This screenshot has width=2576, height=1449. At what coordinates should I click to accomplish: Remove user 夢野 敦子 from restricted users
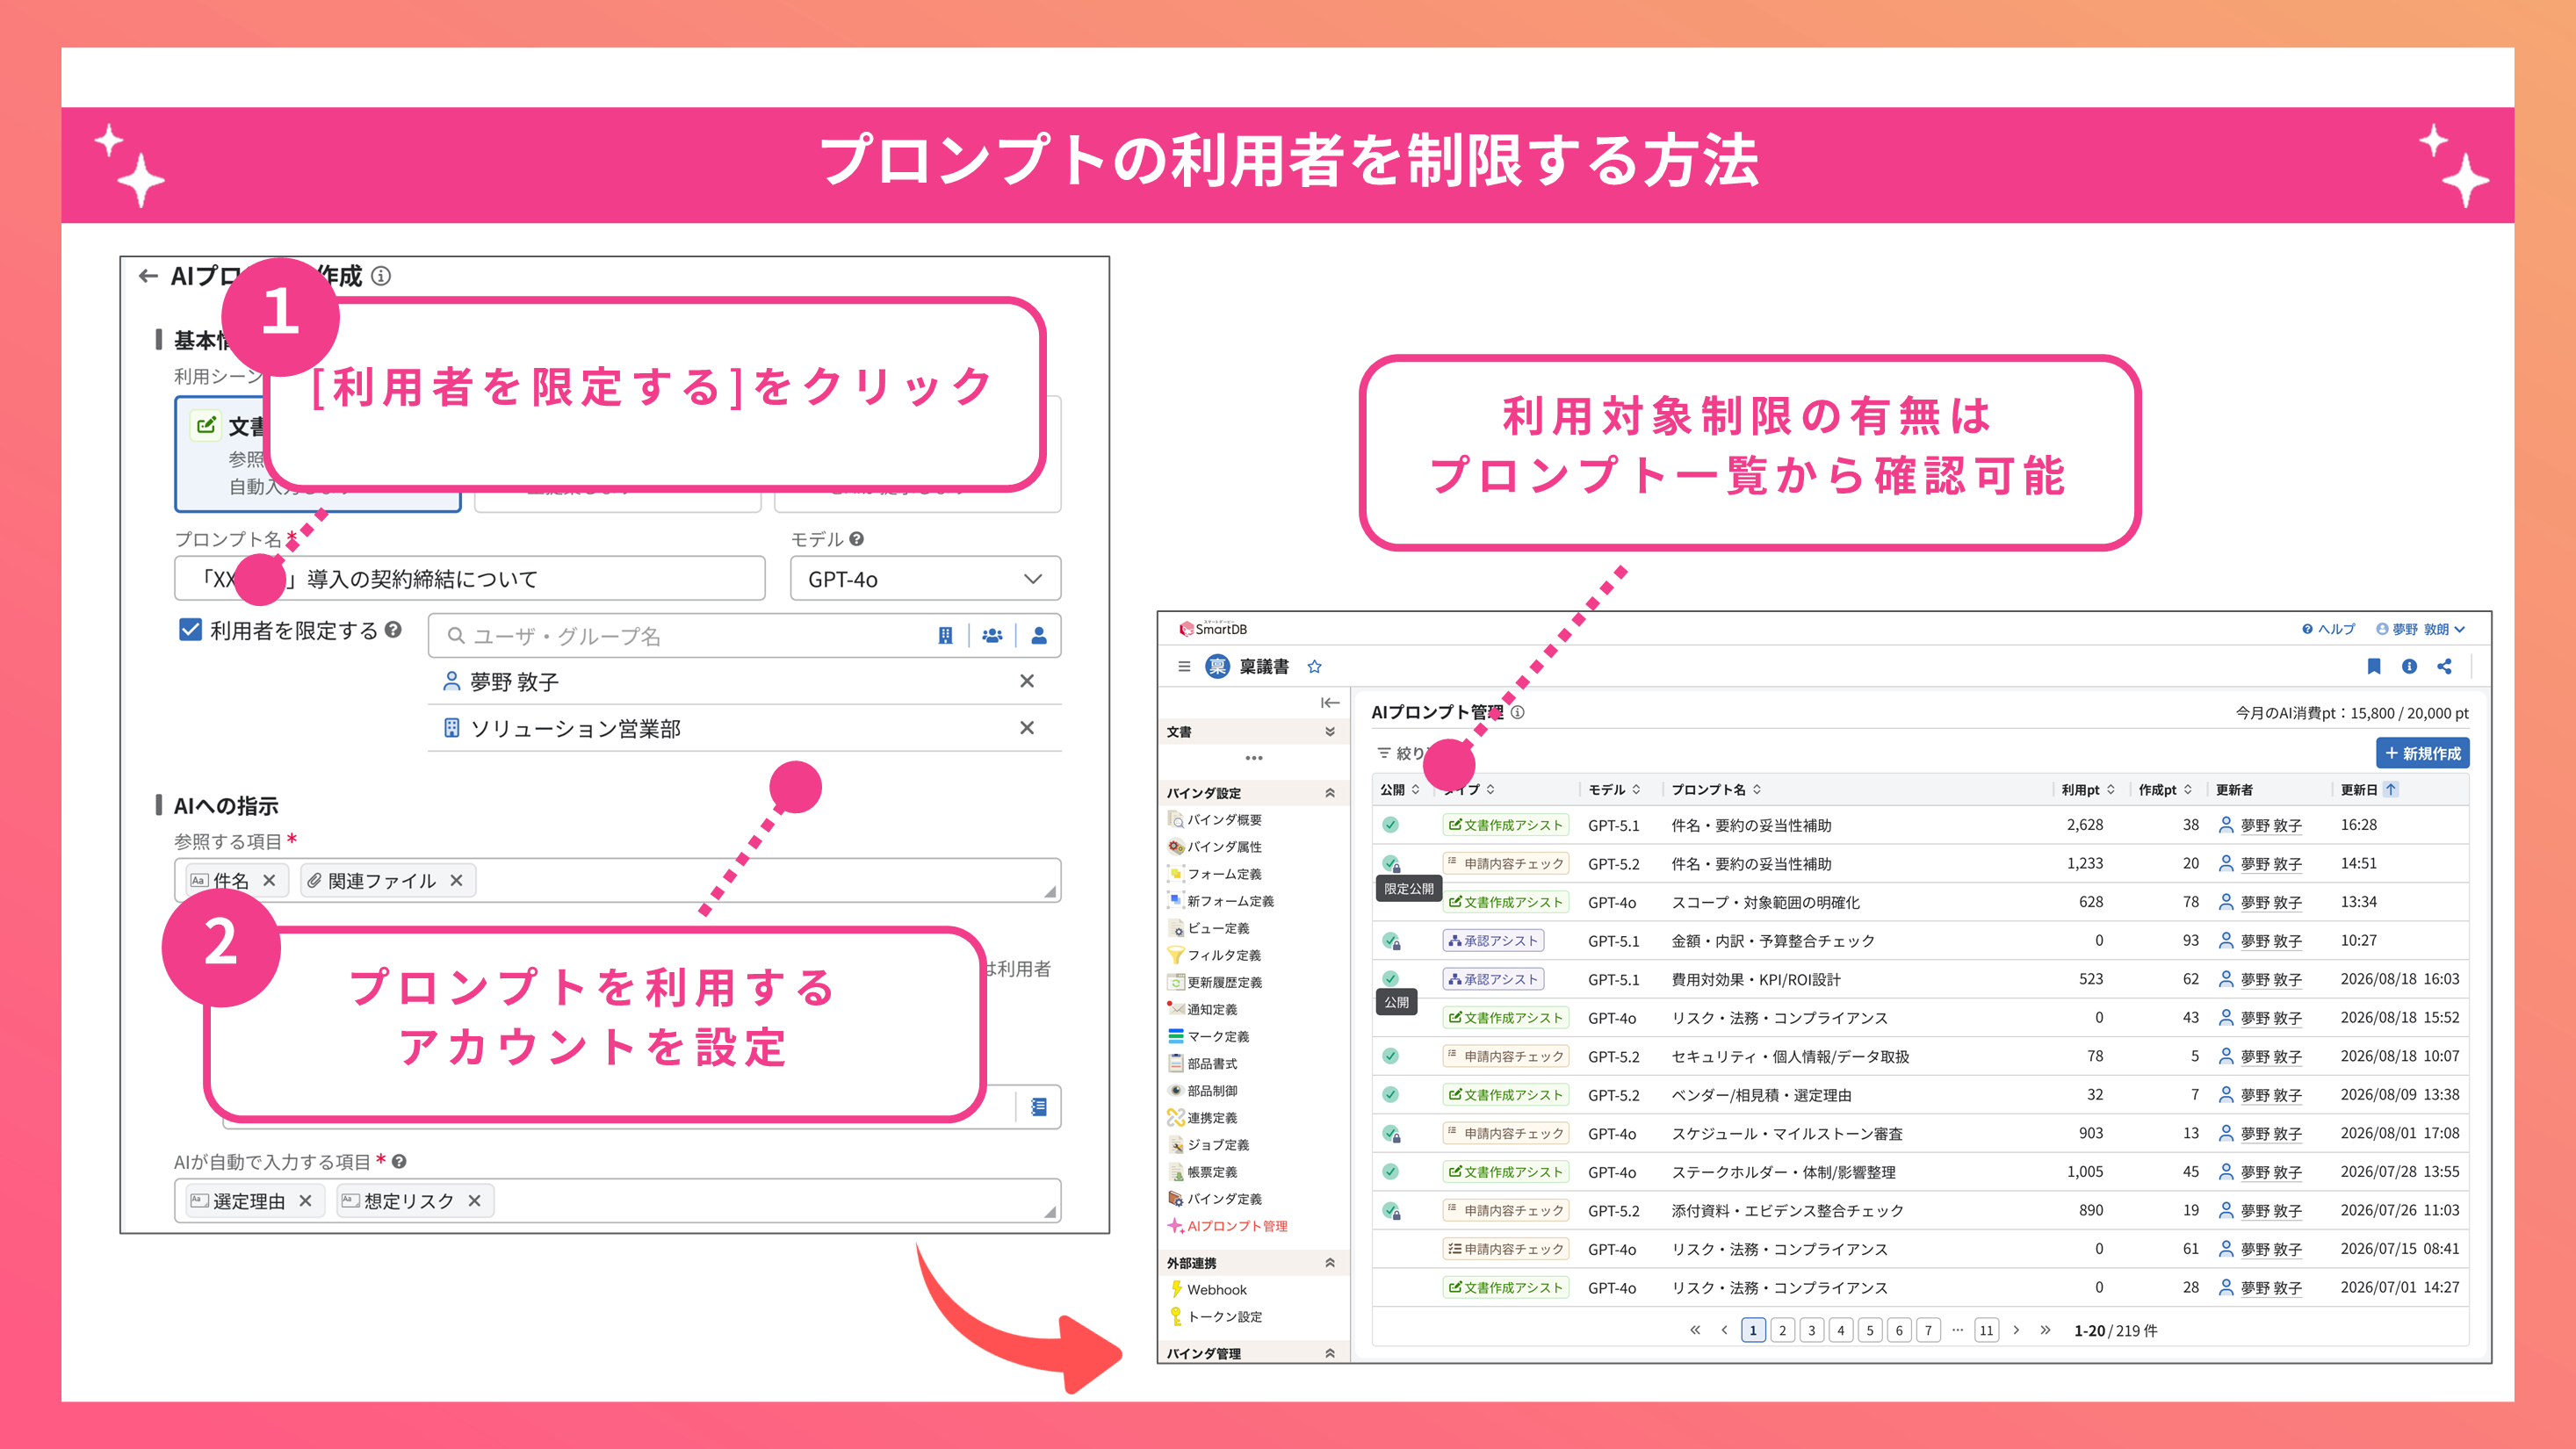(1027, 681)
